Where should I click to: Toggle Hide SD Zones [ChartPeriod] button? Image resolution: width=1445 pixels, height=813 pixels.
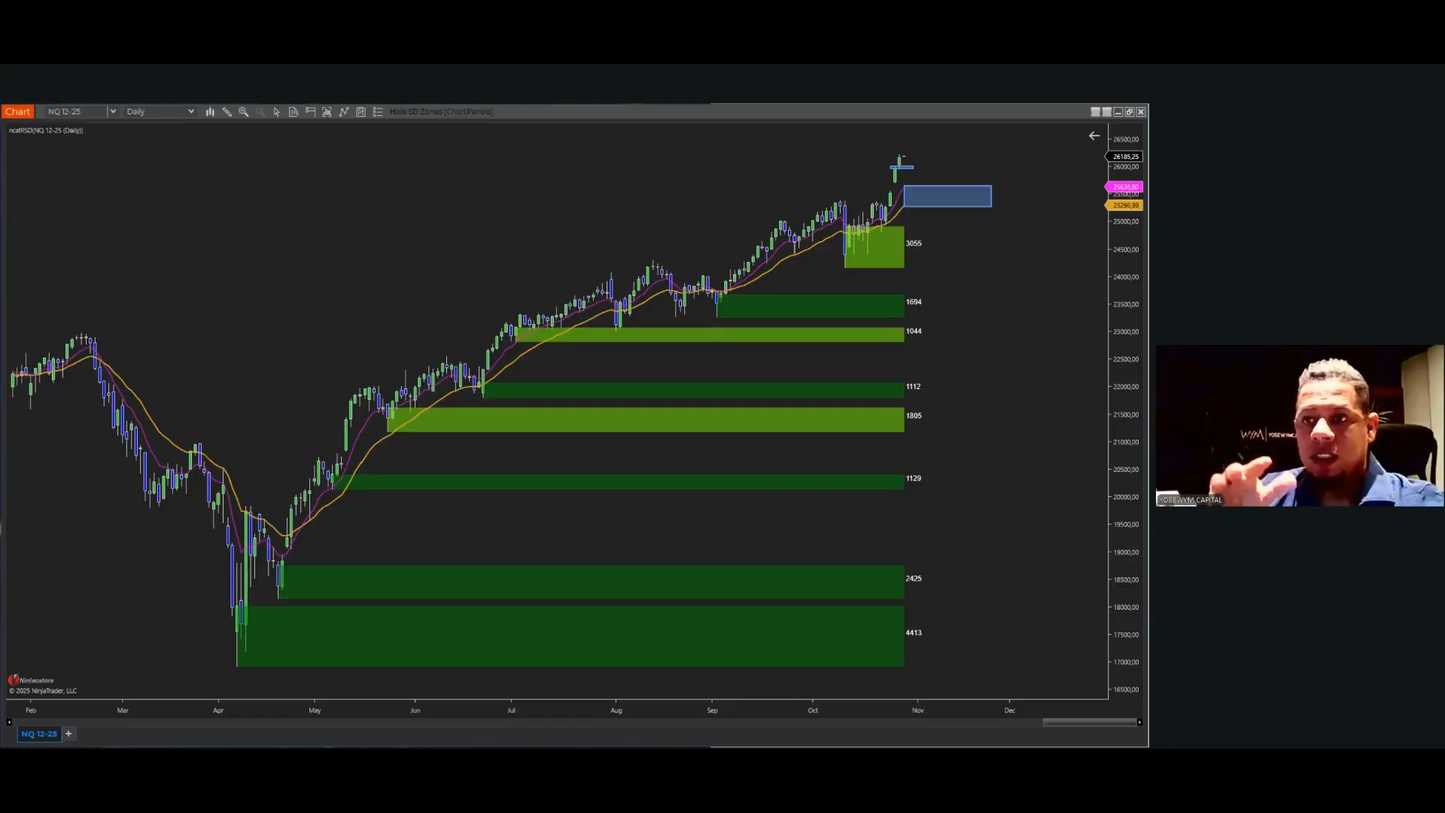440,112
